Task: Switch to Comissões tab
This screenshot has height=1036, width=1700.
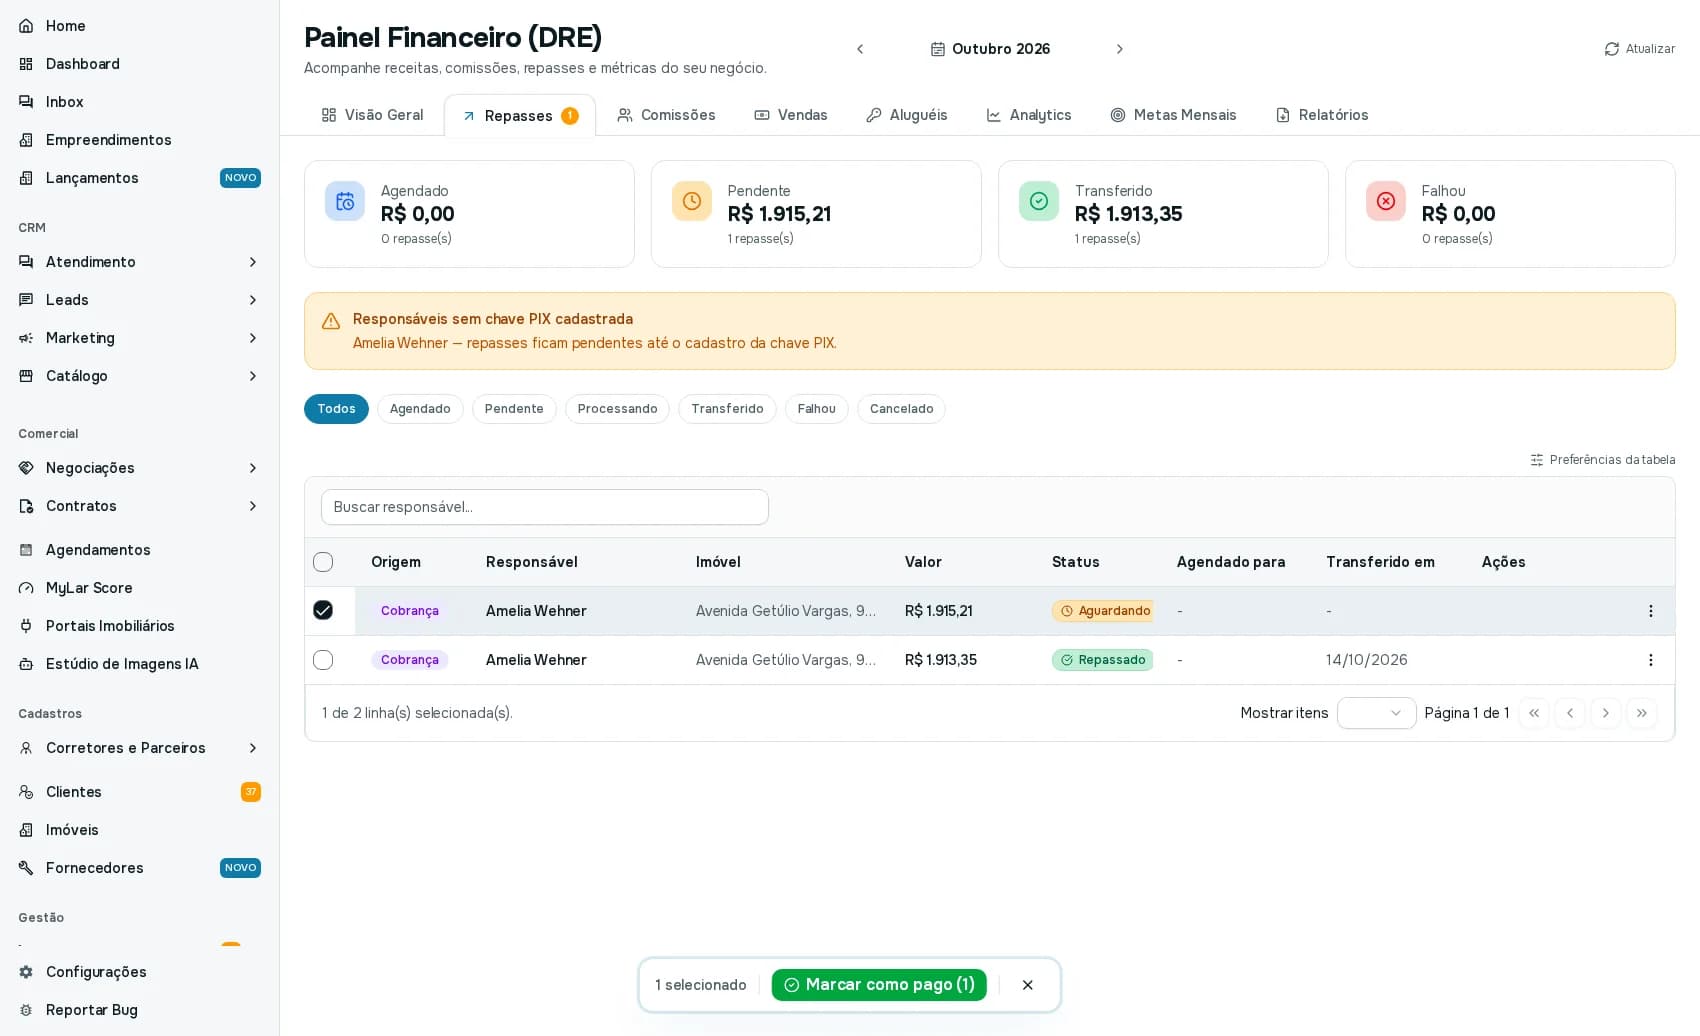Action: click(x=666, y=115)
